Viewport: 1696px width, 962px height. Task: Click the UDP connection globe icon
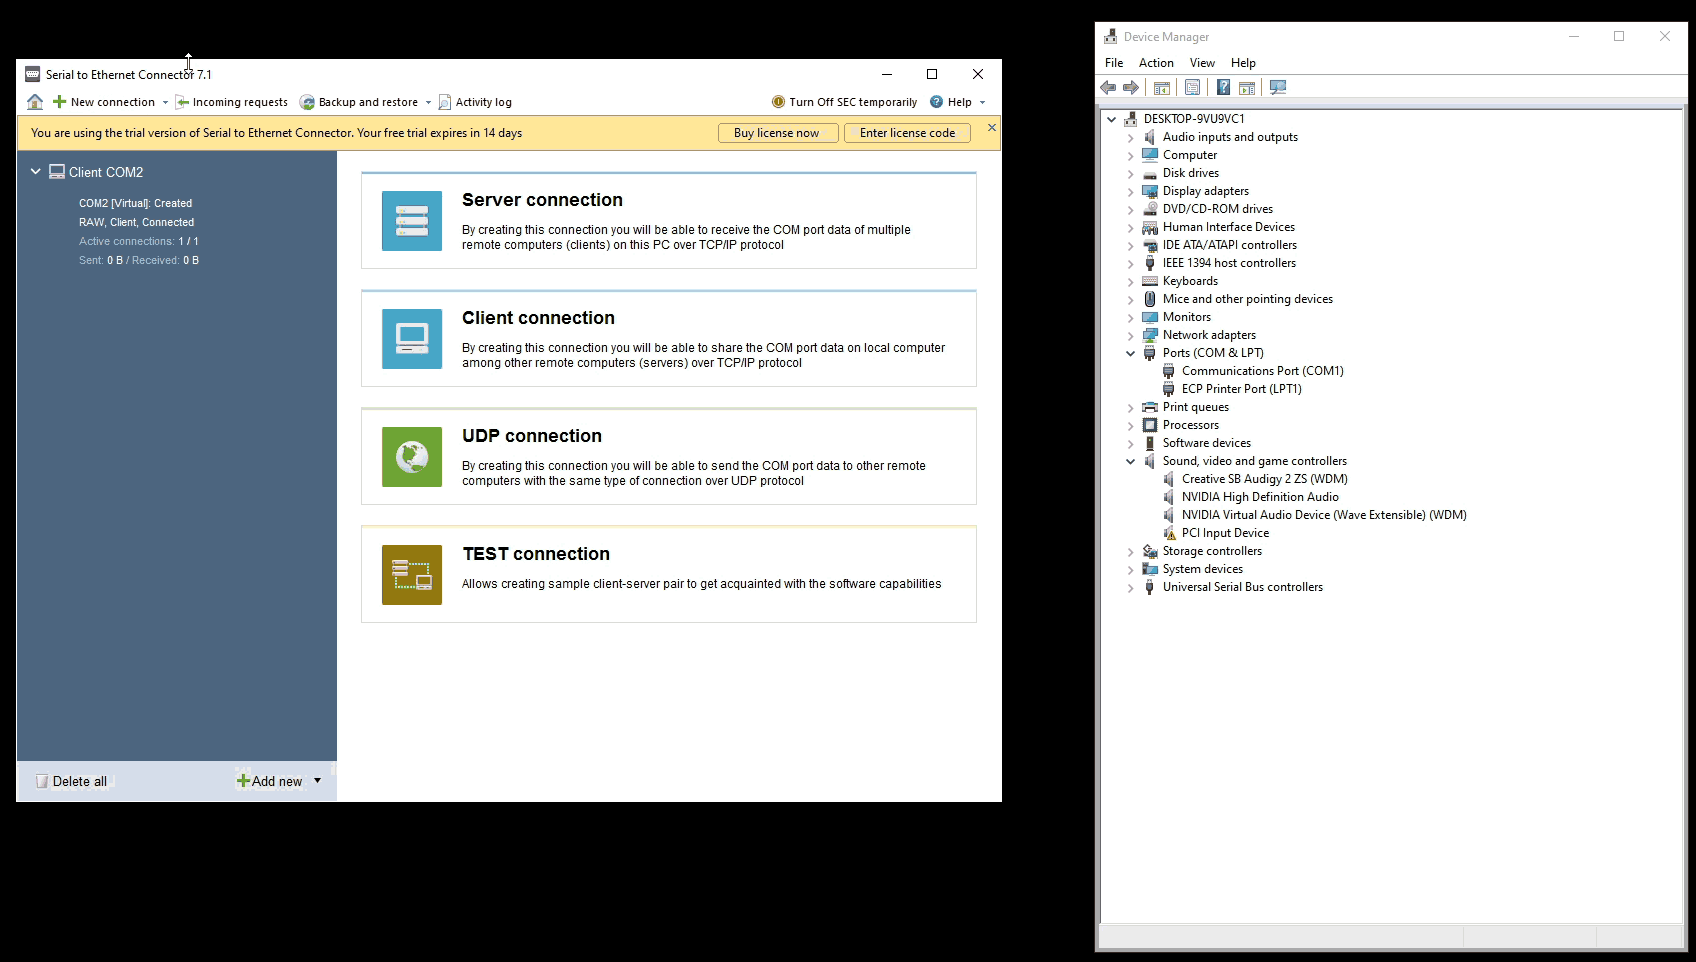pyautogui.click(x=412, y=457)
